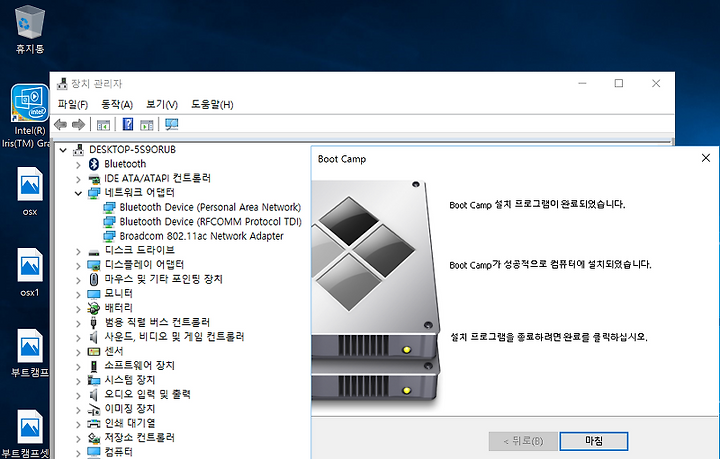Open the osx1 image file on desktop
720x459 pixels.
(30, 272)
